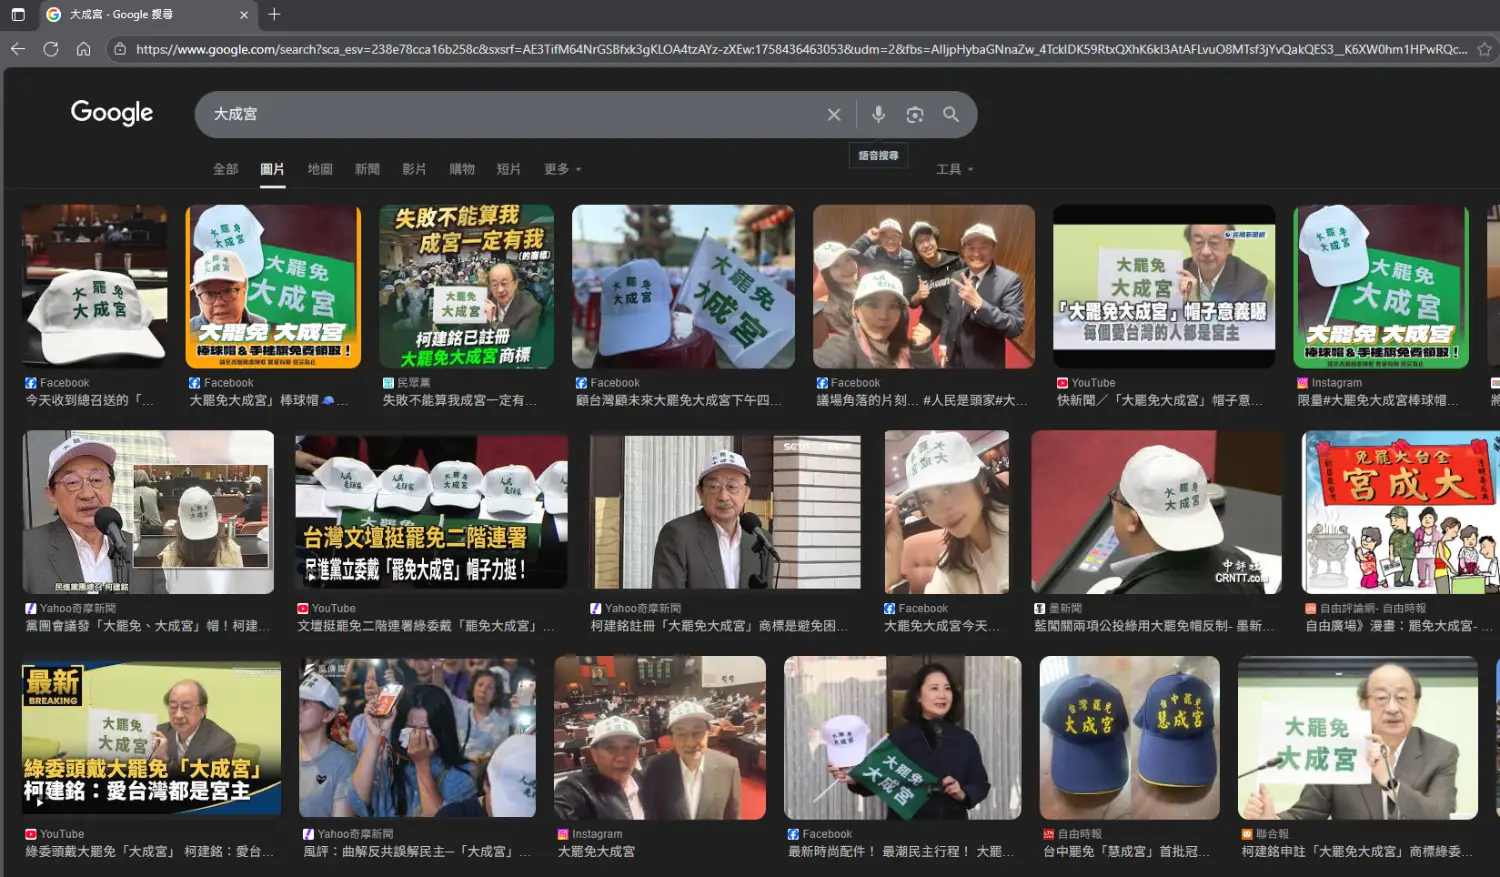Click the 民眾黨 source label
The image size is (1500, 877).
point(414,383)
